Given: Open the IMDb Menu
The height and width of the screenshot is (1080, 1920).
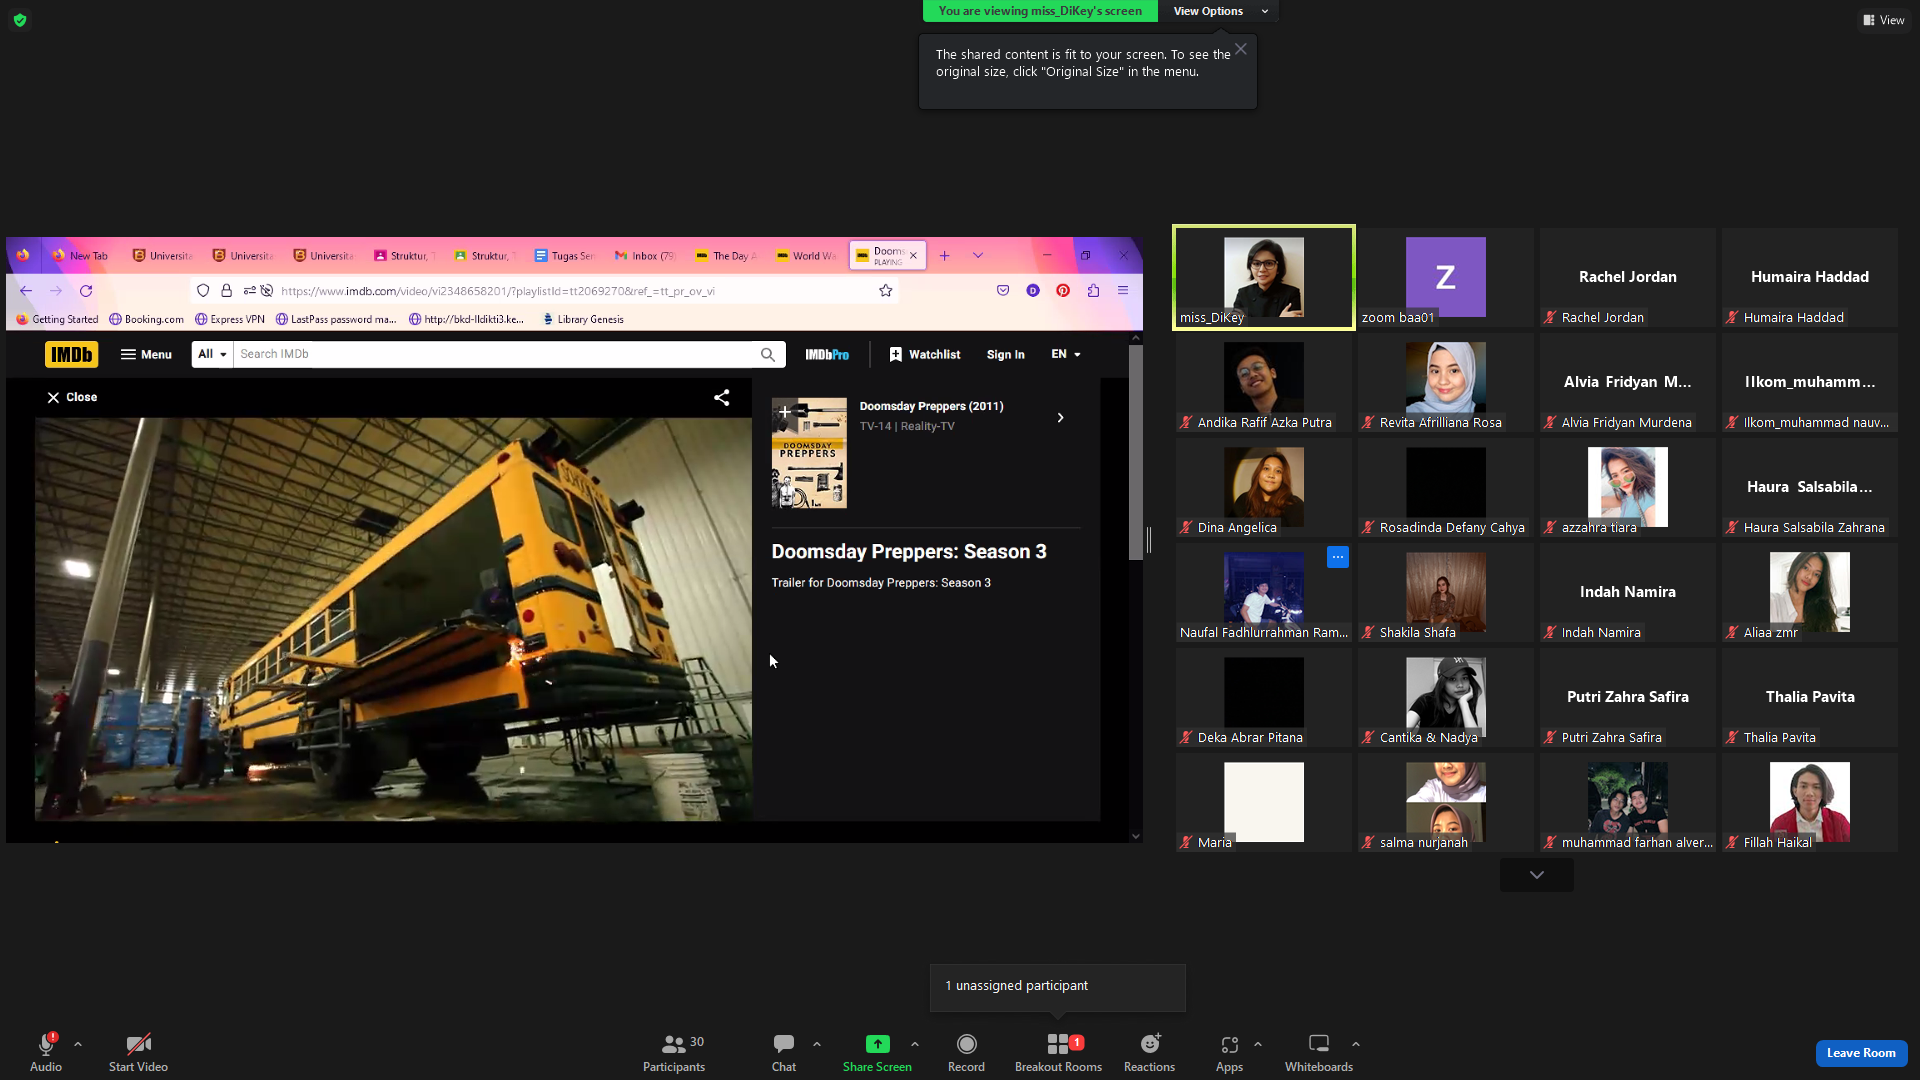Looking at the screenshot, I should tap(146, 354).
